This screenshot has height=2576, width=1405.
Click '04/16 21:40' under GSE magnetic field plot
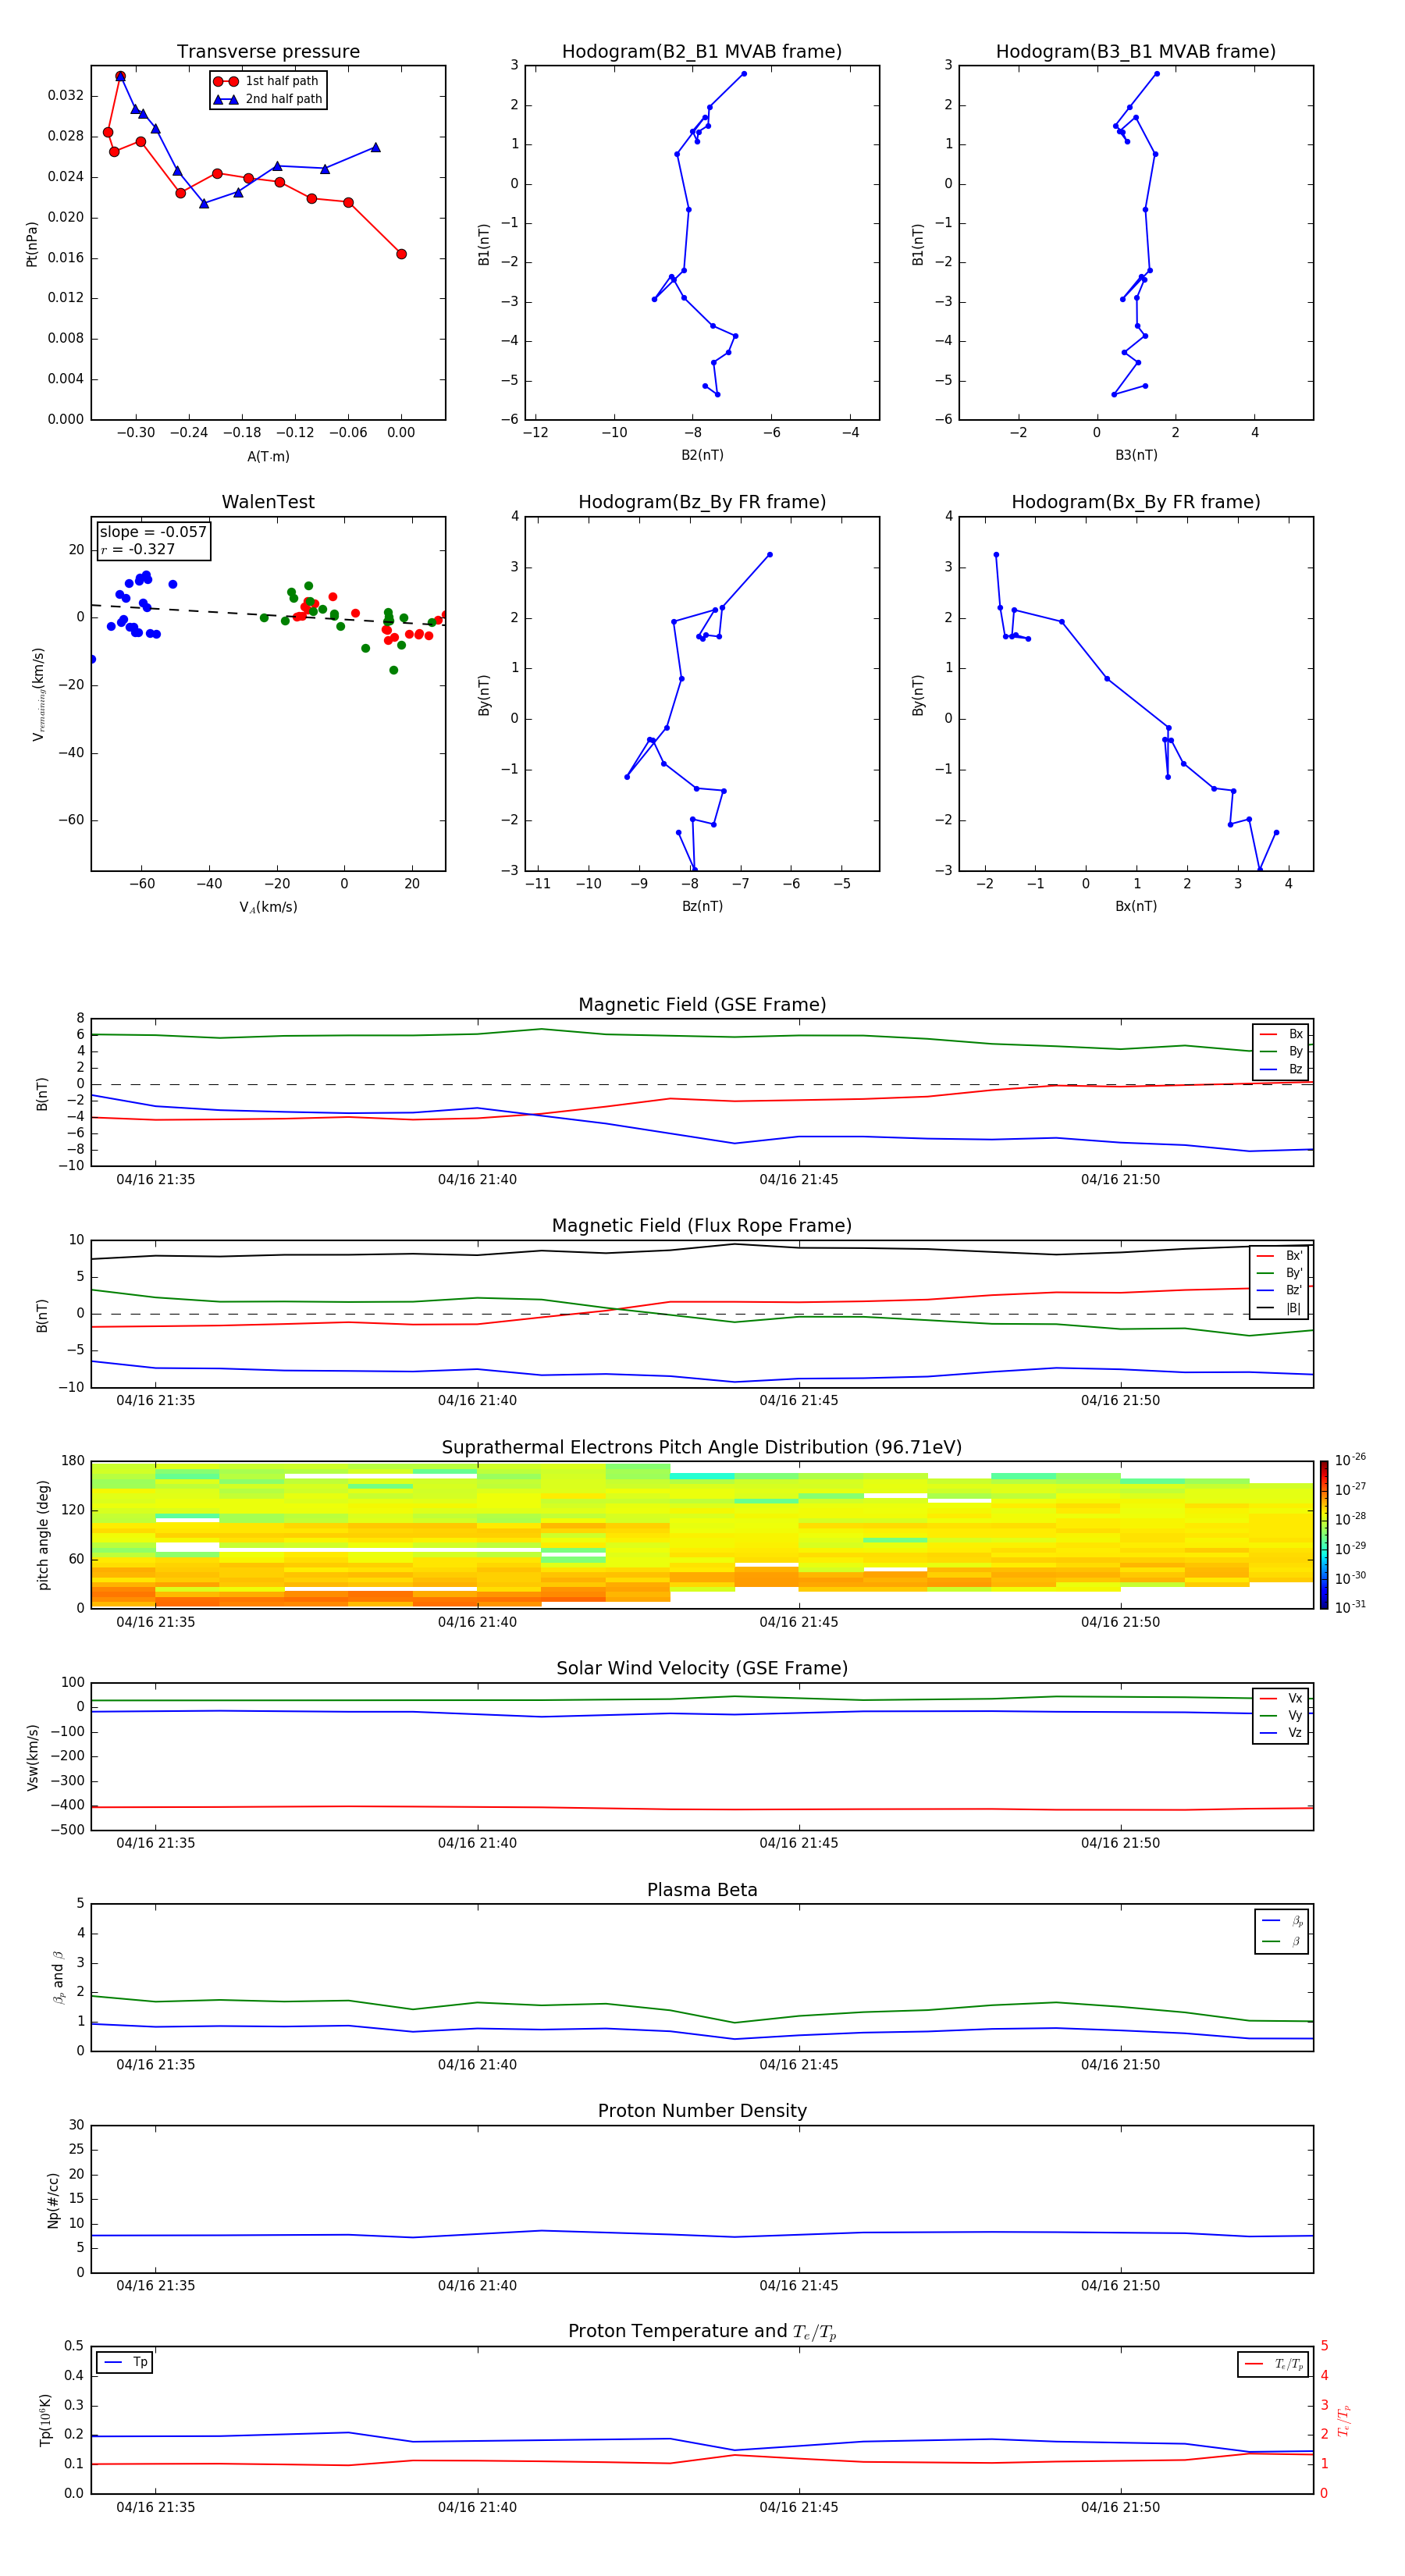click(x=477, y=1180)
